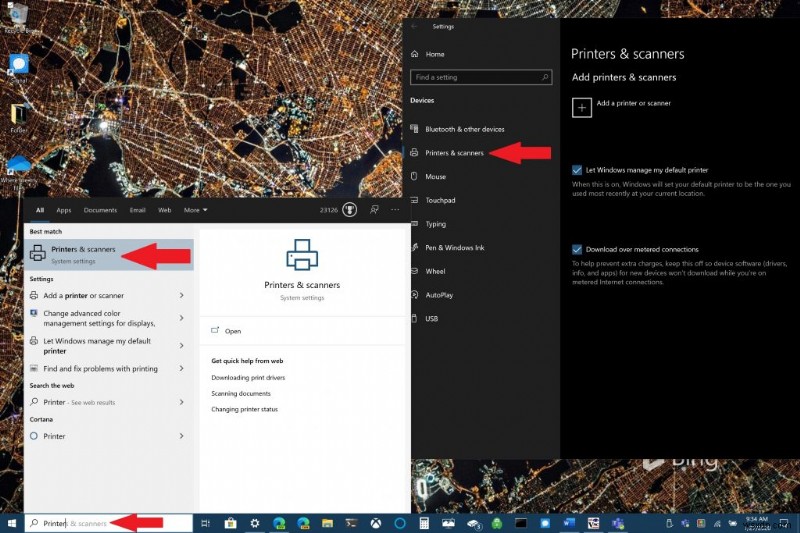Open Microsoft Teams from taskbar
The width and height of the screenshot is (800, 533).
(617, 523)
